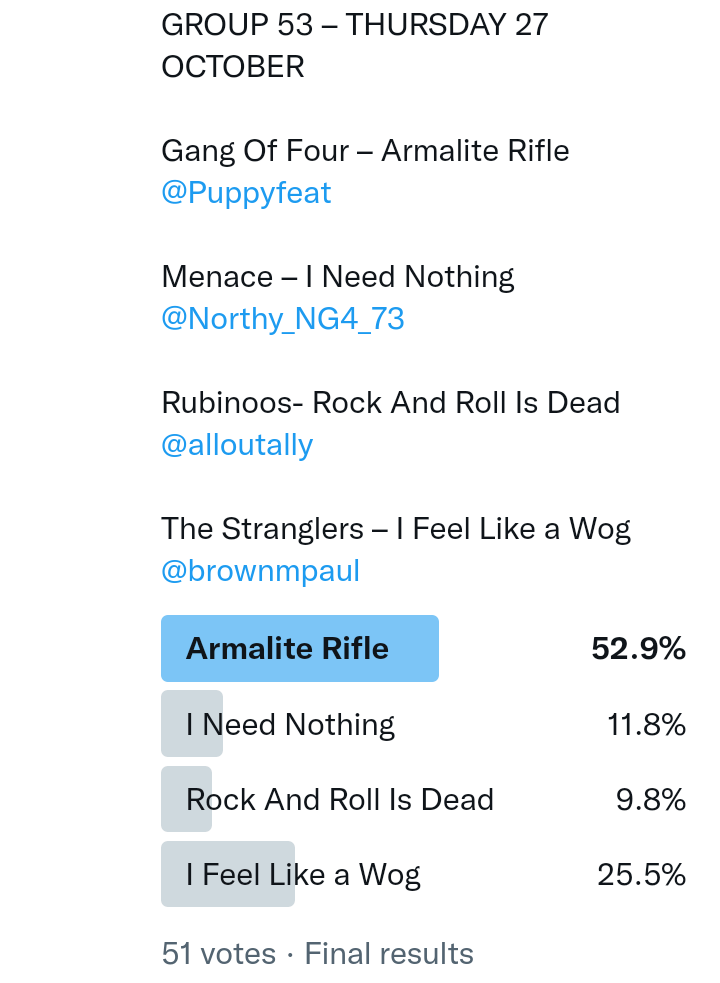720x983 pixels.
Task: Click the 25.5% result percentage
Action: [x=641, y=875]
